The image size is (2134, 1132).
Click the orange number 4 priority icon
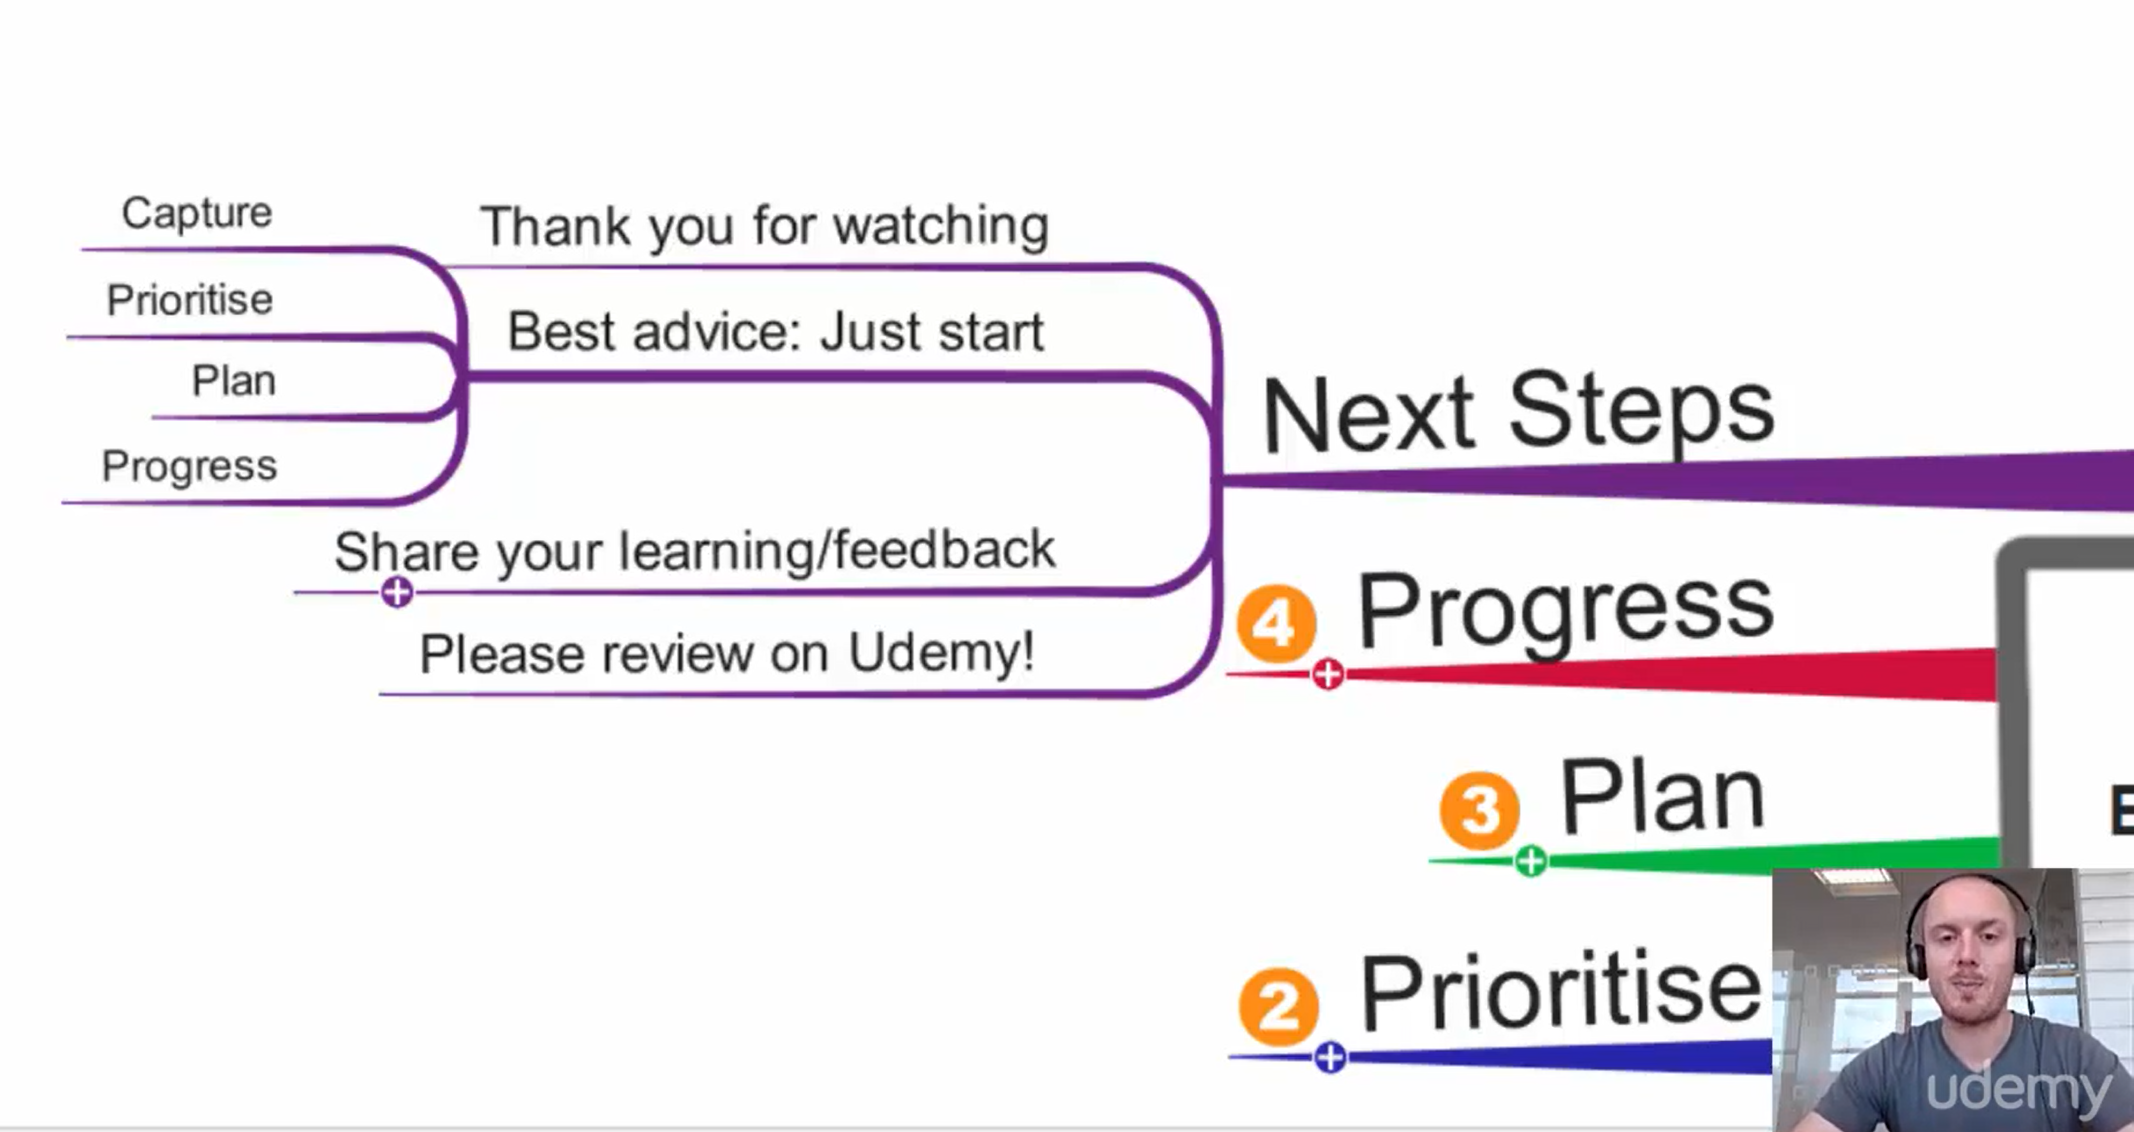click(x=1276, y=623)
